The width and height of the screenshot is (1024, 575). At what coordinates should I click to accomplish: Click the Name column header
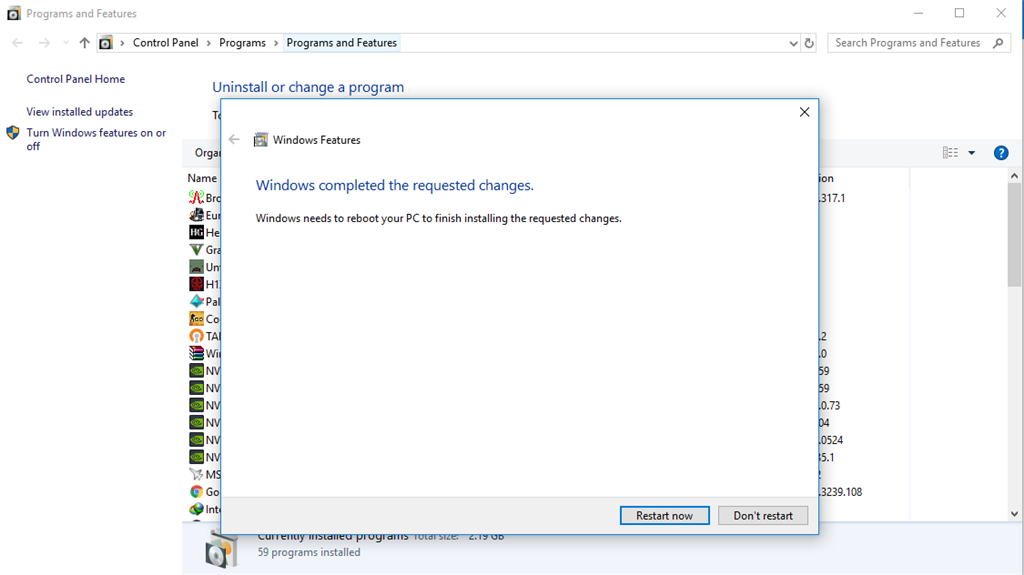coord(202,178)
